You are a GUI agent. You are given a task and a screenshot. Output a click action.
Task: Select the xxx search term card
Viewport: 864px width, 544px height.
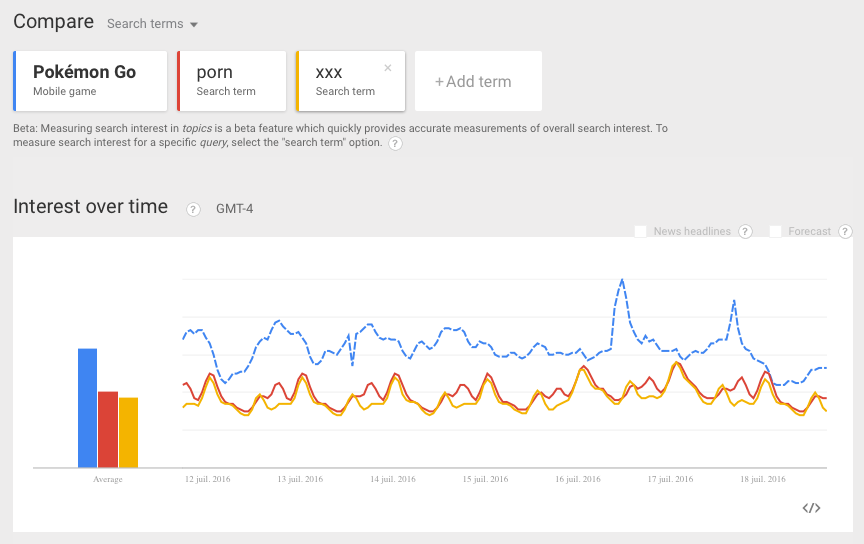pos(350,81)
